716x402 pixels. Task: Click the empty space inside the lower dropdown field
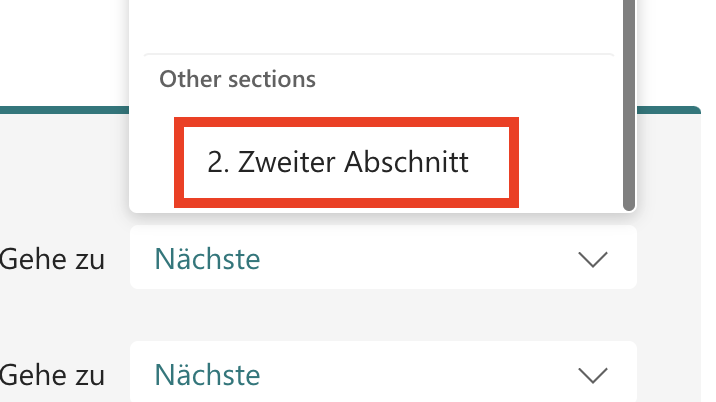pyautogui.click(x=420, y=375)
